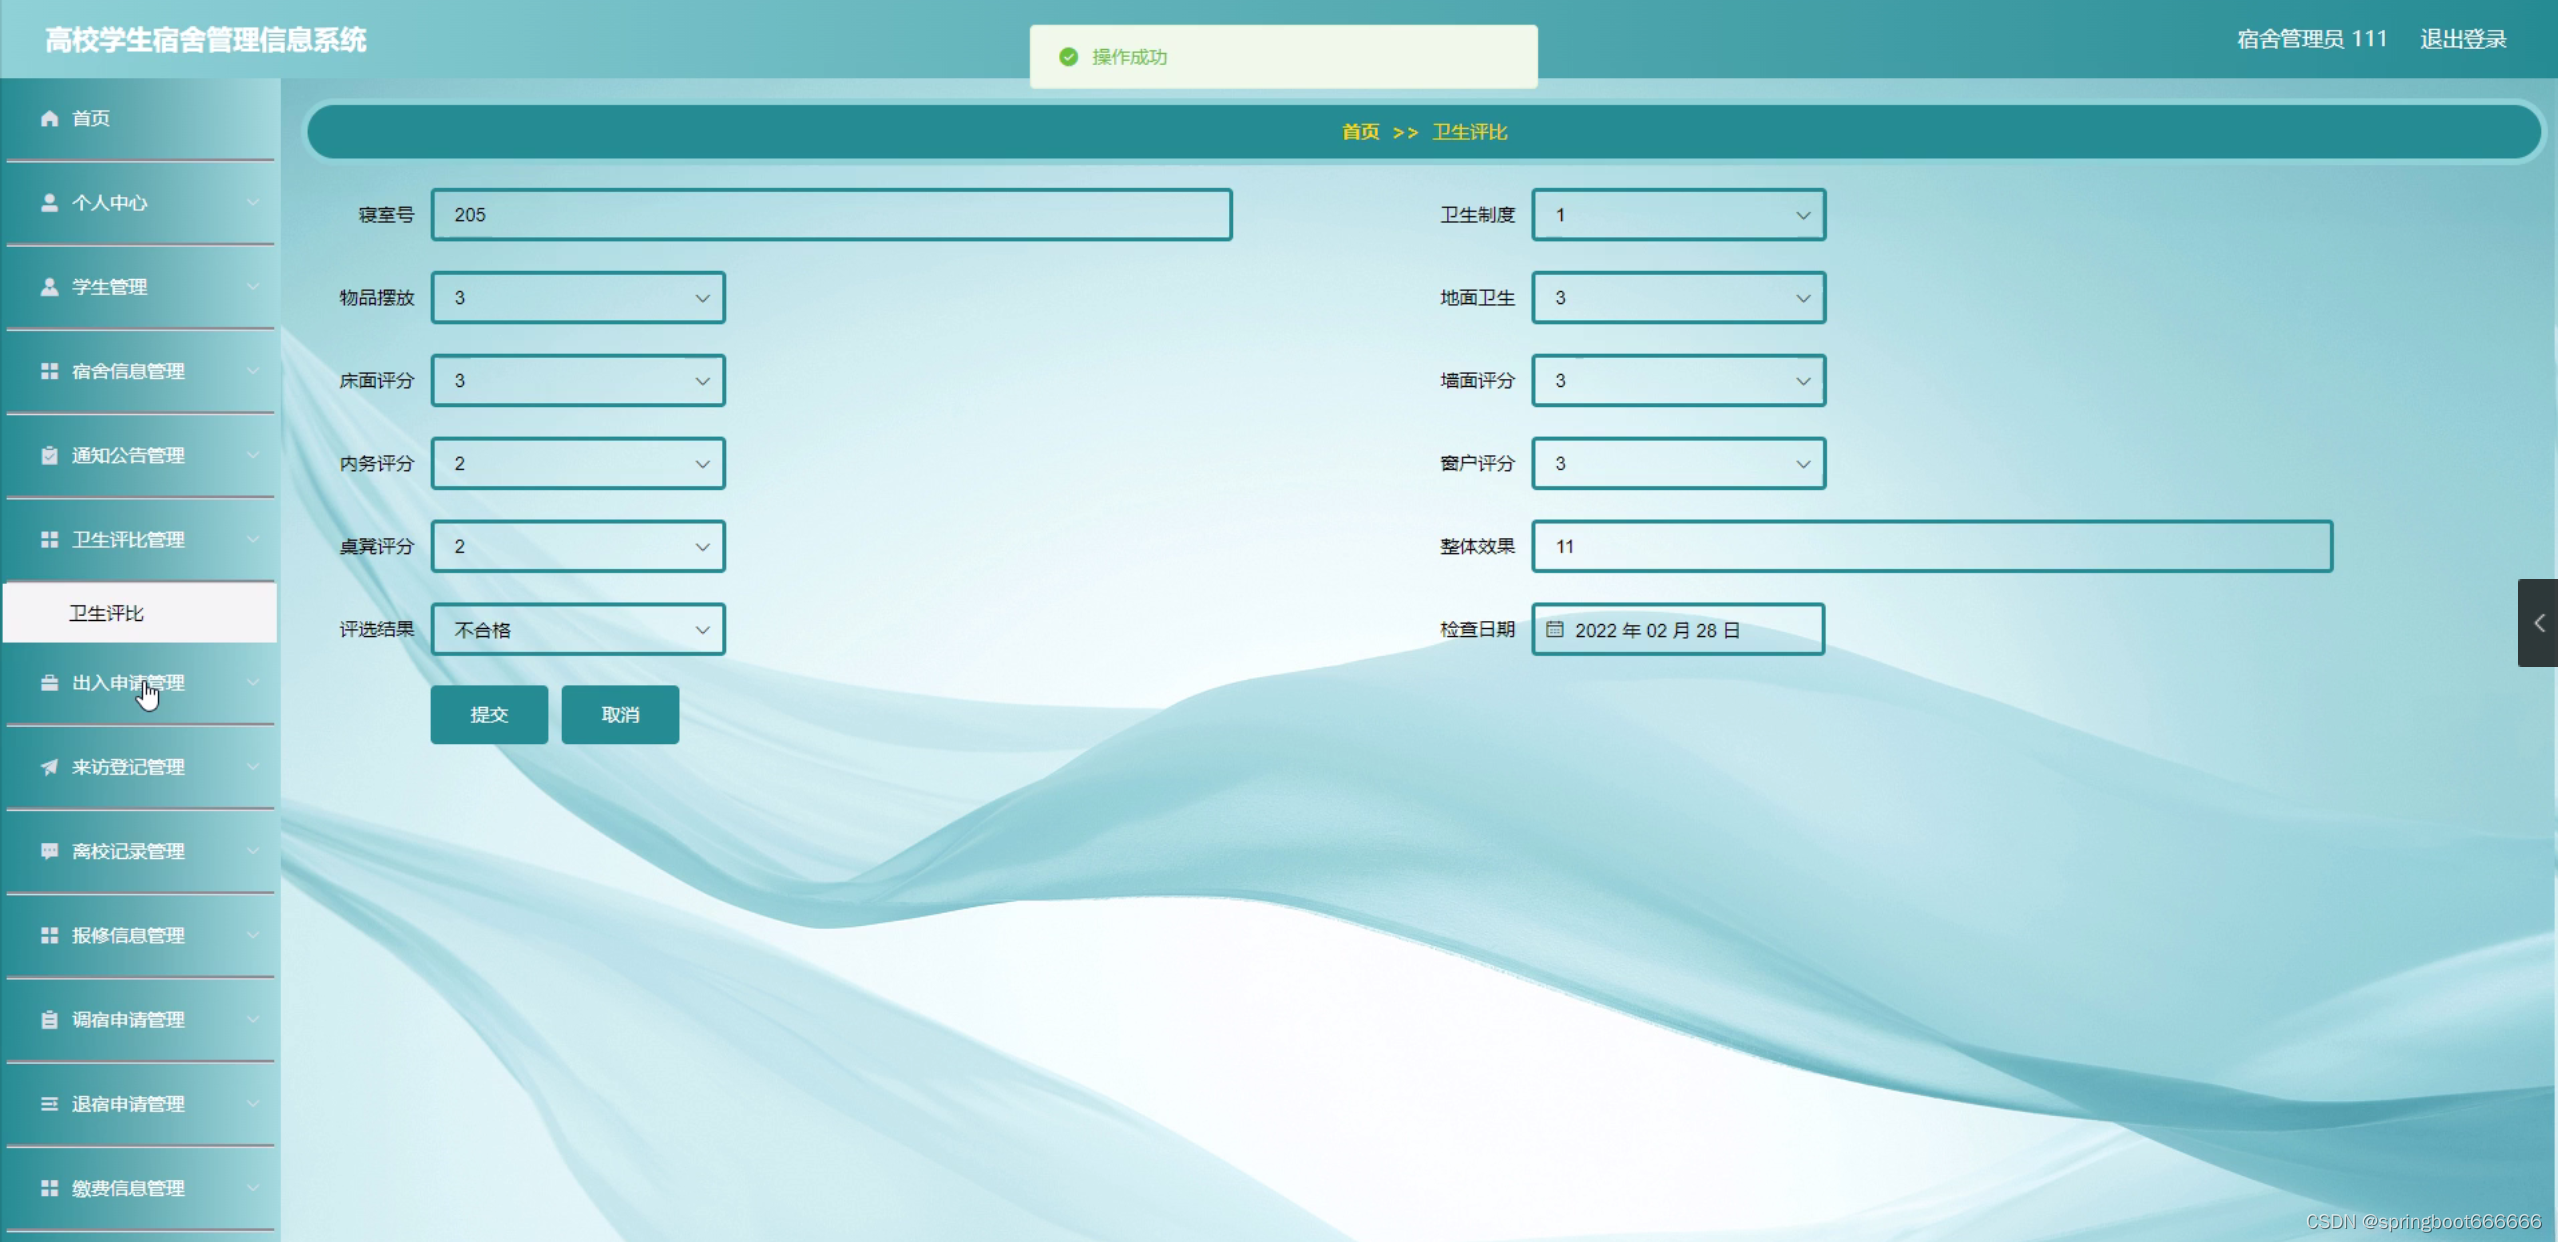Image resolution: width=2558 pixels, height=1242 pixels.
Task: Expand the right-edge collapse arrow panel
Action: click(2538, 623)
